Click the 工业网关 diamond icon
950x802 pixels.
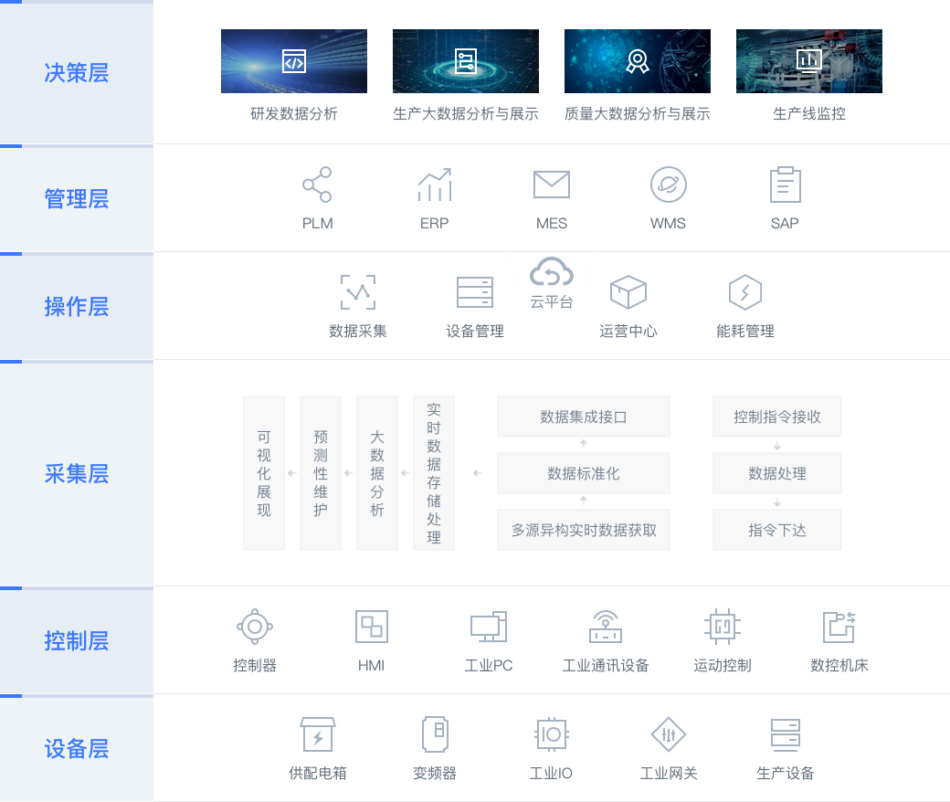point(668,734)
